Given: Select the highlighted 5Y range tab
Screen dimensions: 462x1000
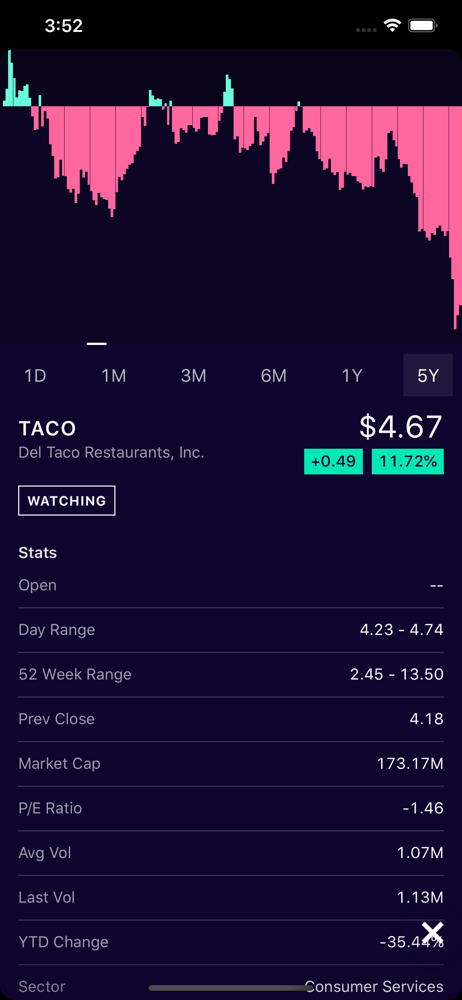Looking at the screenshot, I should tap(428, 376).
